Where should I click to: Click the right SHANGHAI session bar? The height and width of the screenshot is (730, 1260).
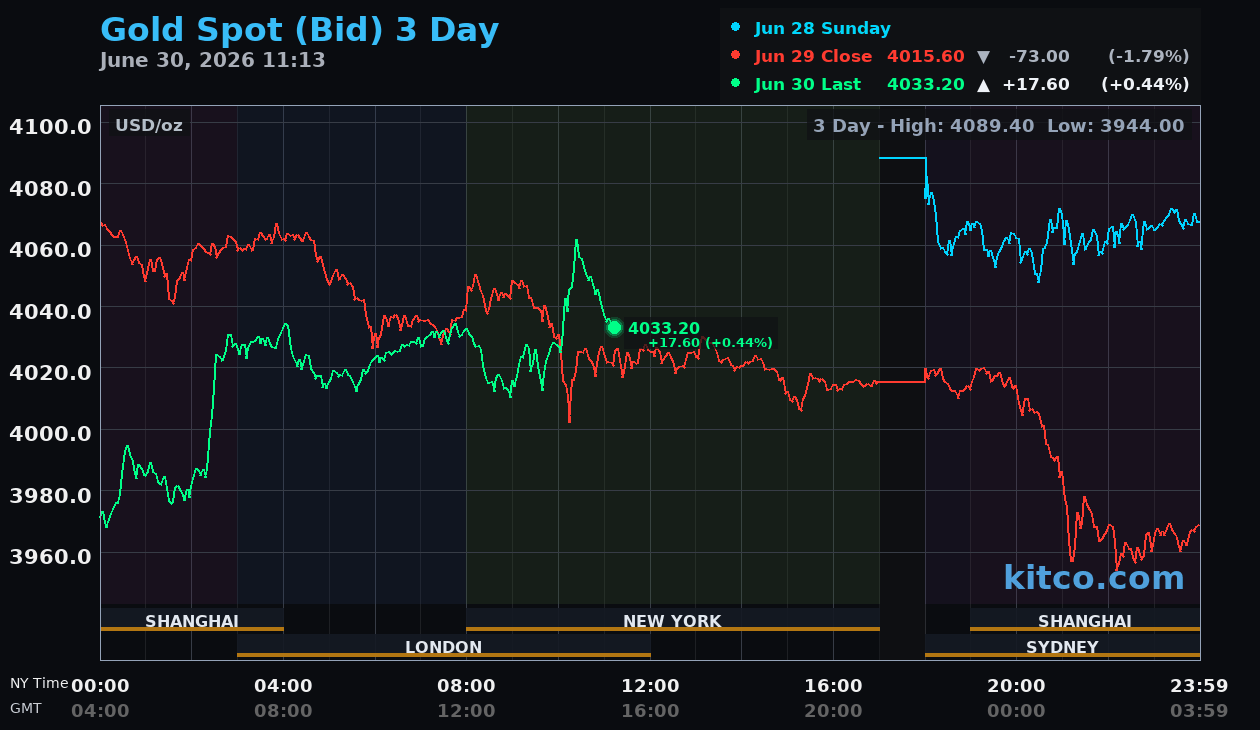click(x=1085, y=621)
